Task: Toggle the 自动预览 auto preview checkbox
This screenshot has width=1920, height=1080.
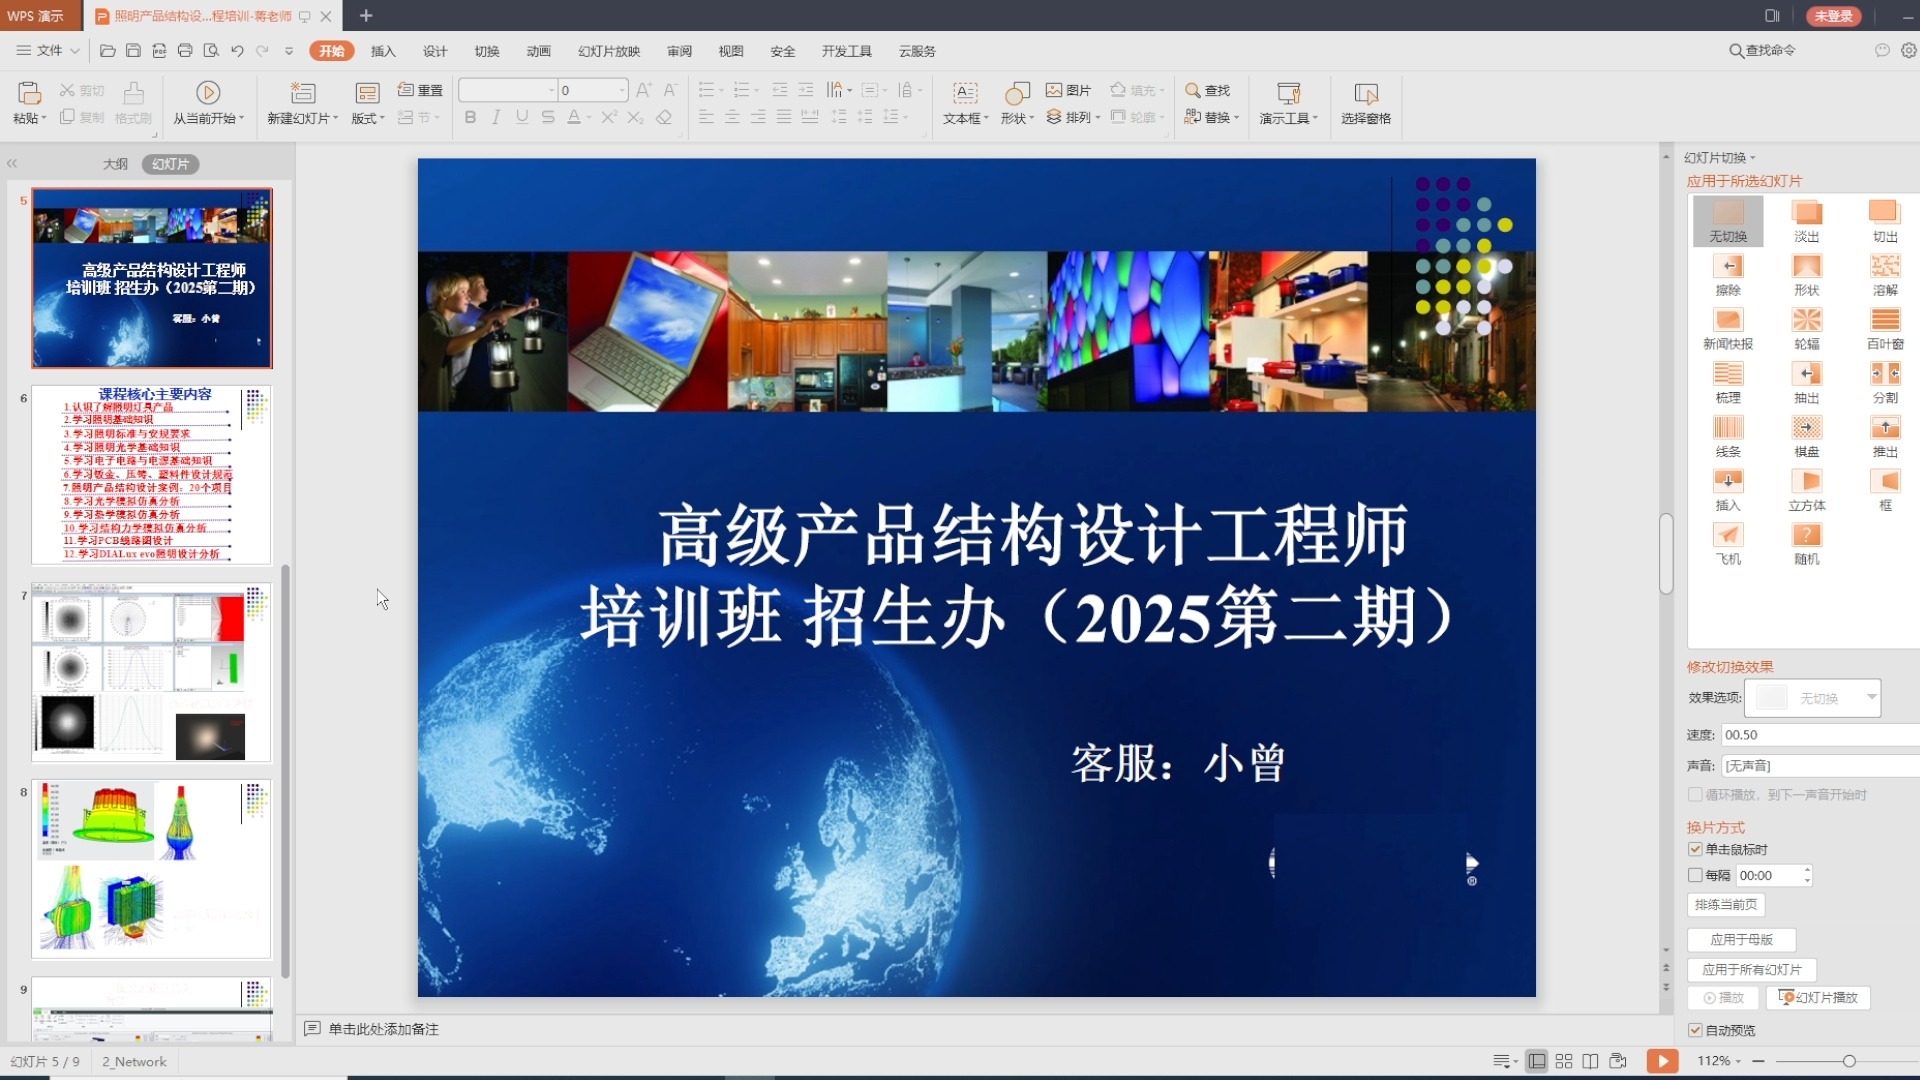Action: (x=1695, y=1030)
